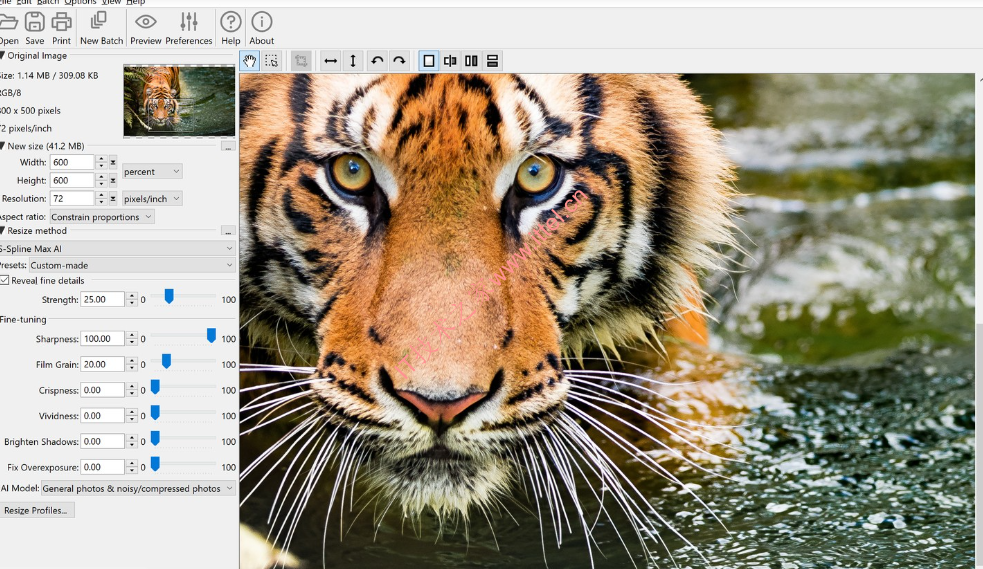Decrease Sharpness value with down arrow

click(x=131, y=342)
